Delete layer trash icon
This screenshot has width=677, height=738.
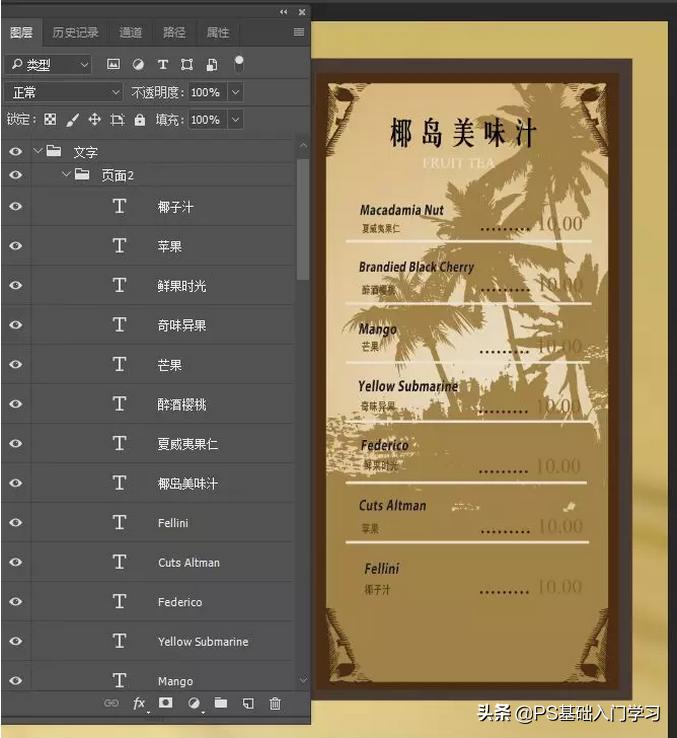[x=275, y=703]
